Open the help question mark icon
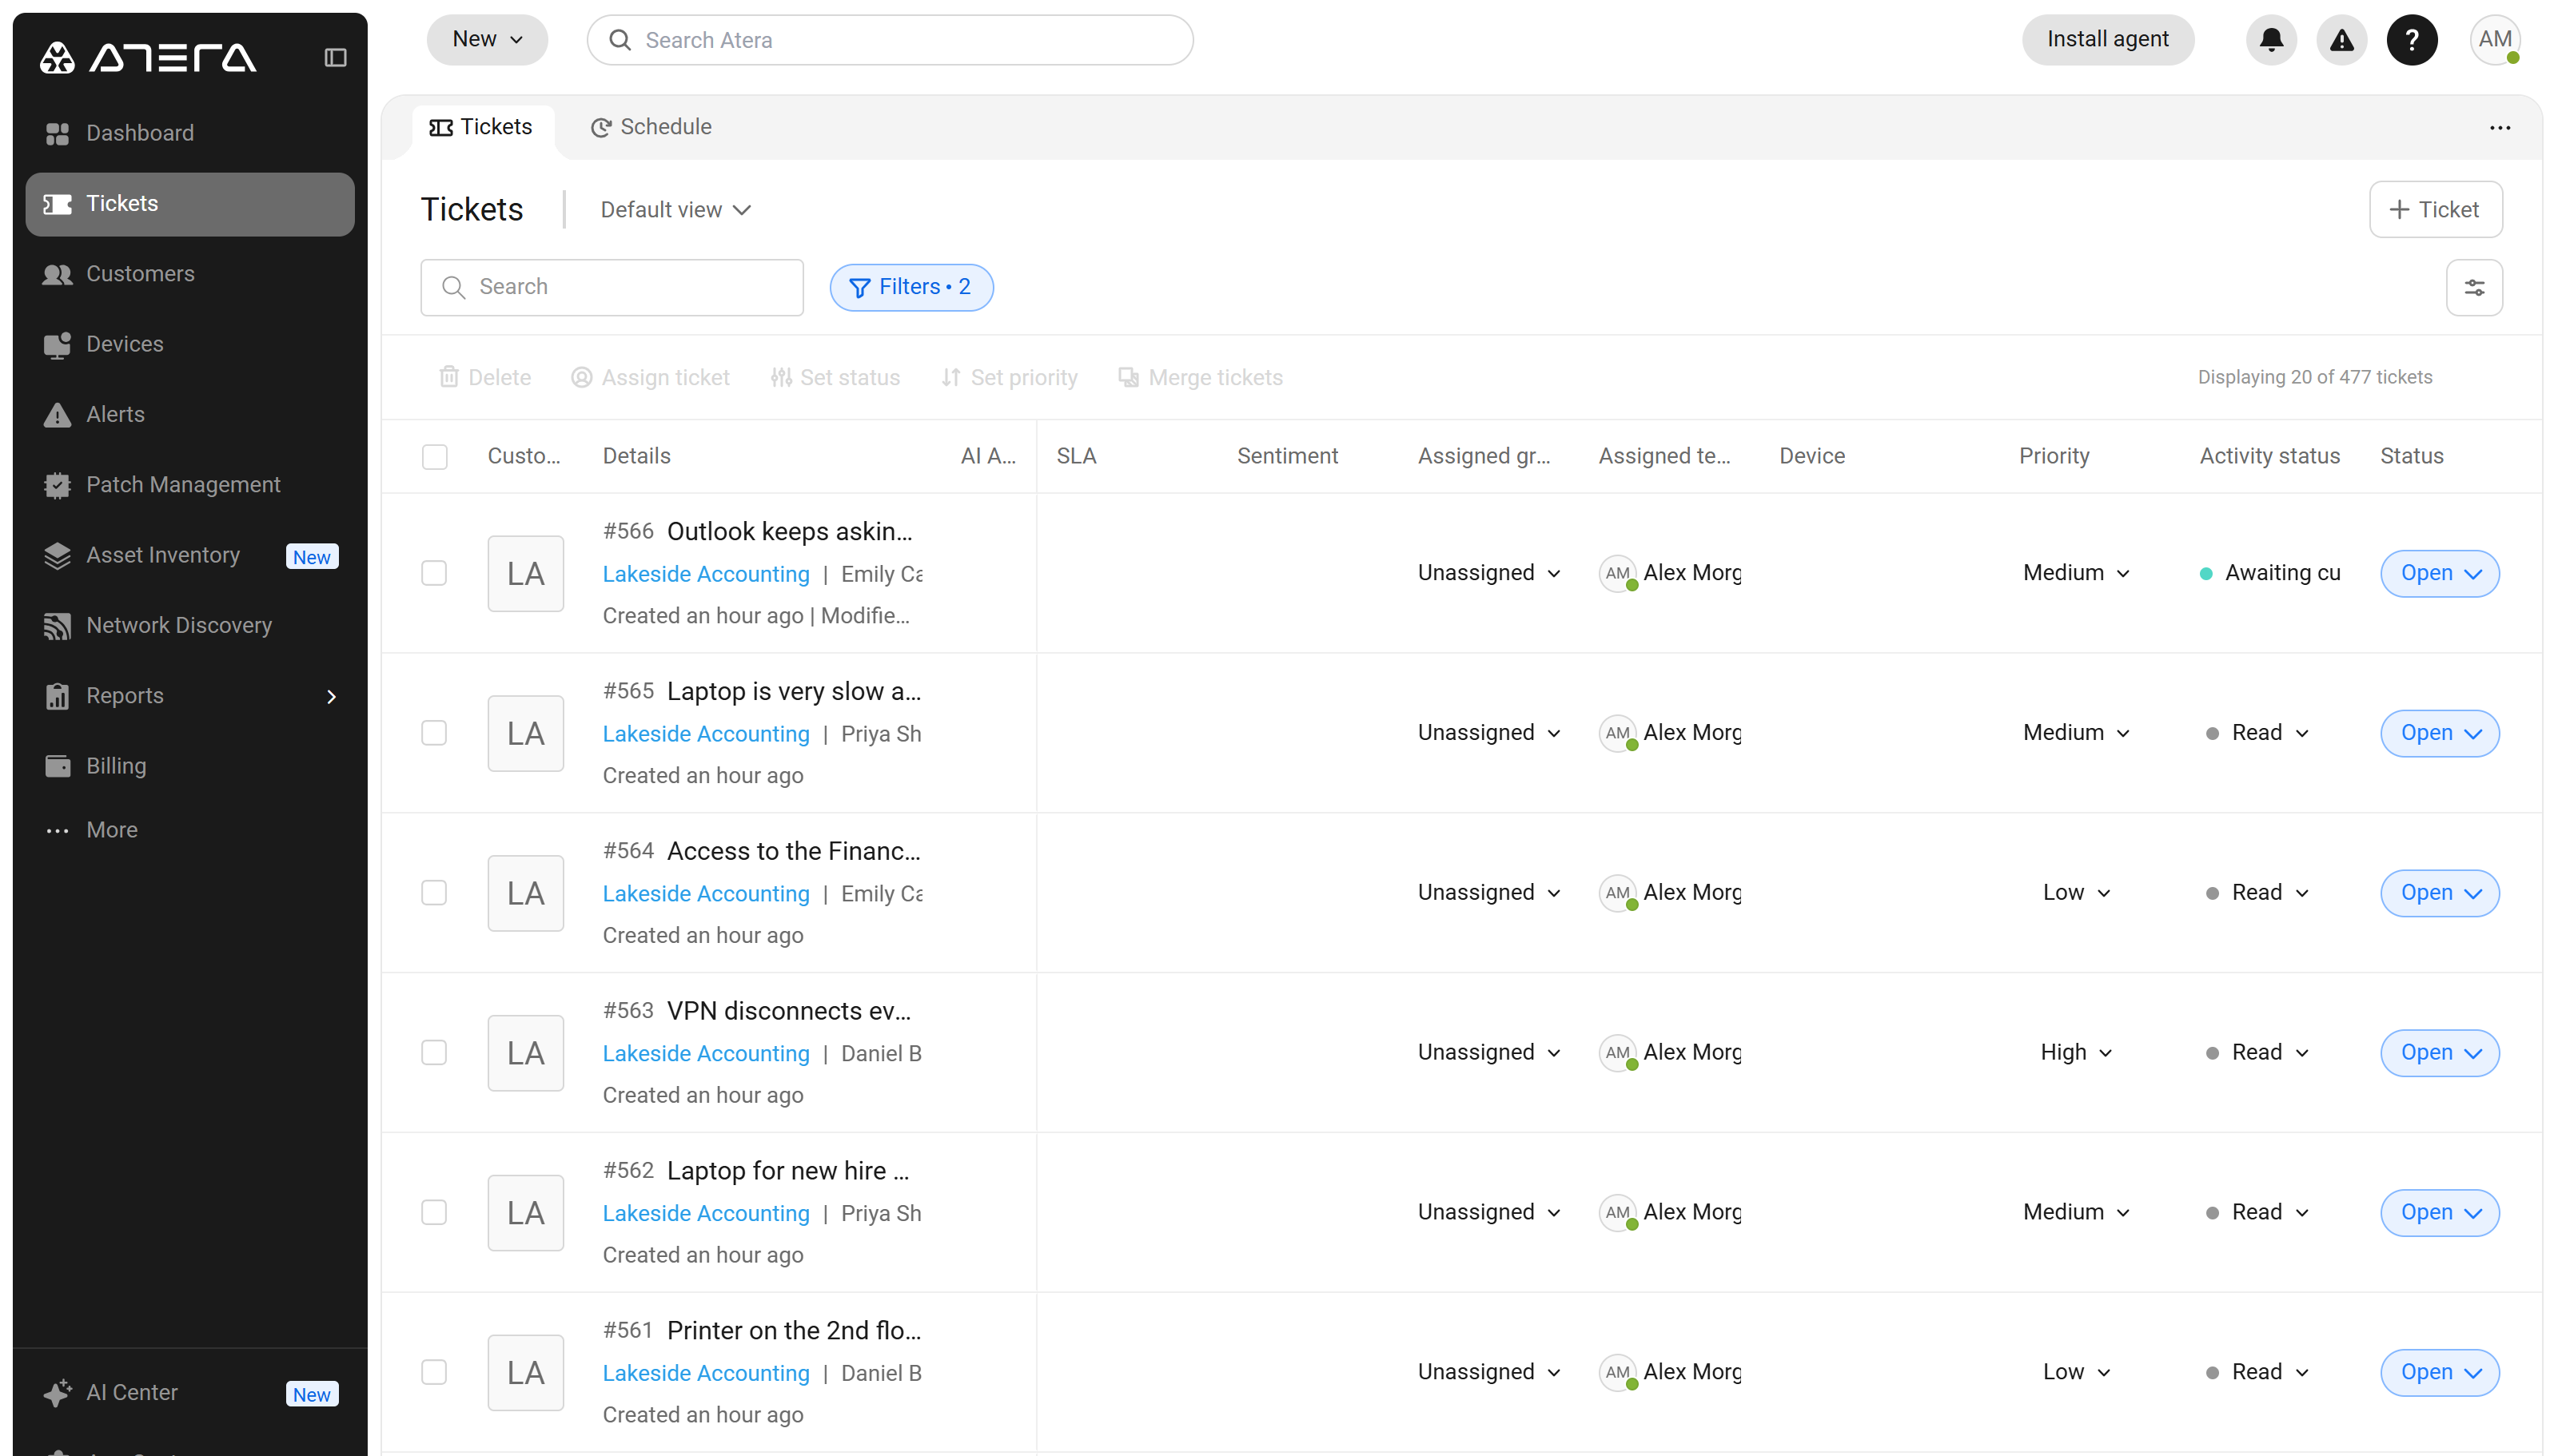2558x1456 pixels. [2411, 40]
